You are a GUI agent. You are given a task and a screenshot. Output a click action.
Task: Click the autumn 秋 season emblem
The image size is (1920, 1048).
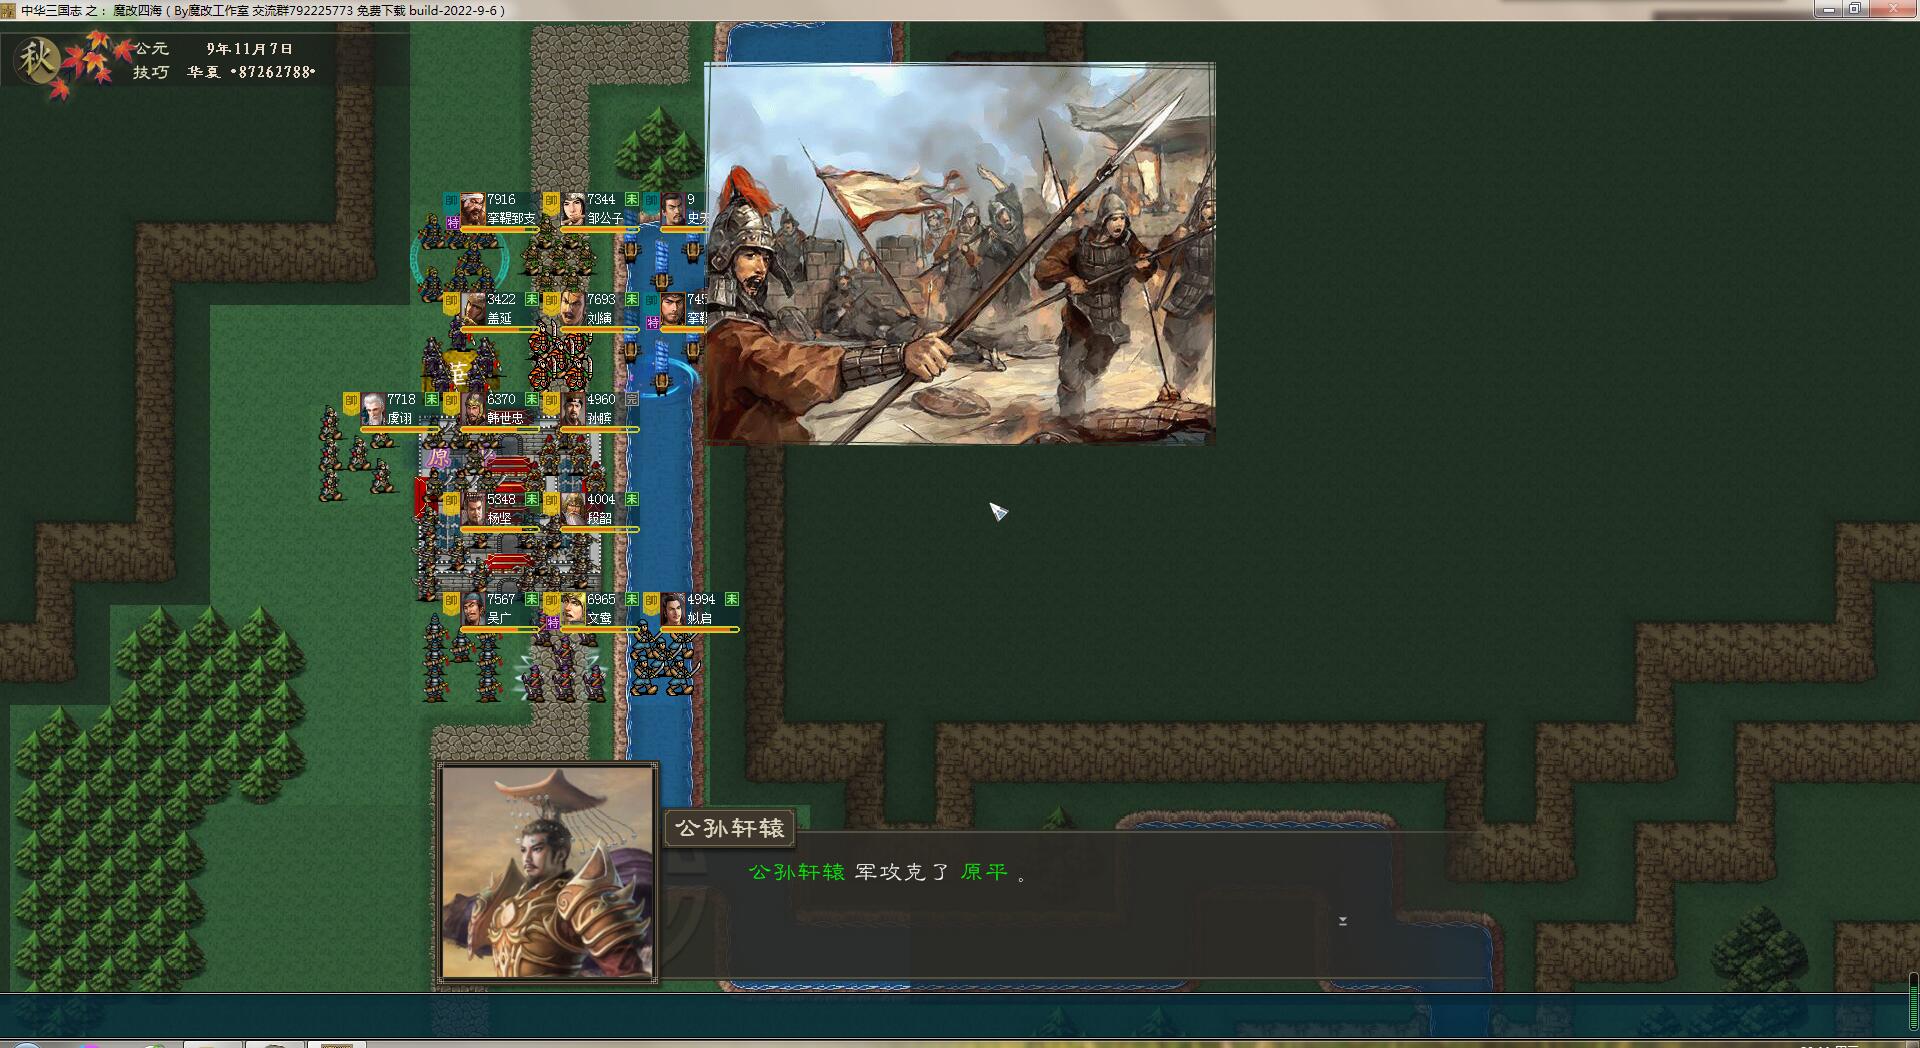[38, 60]
